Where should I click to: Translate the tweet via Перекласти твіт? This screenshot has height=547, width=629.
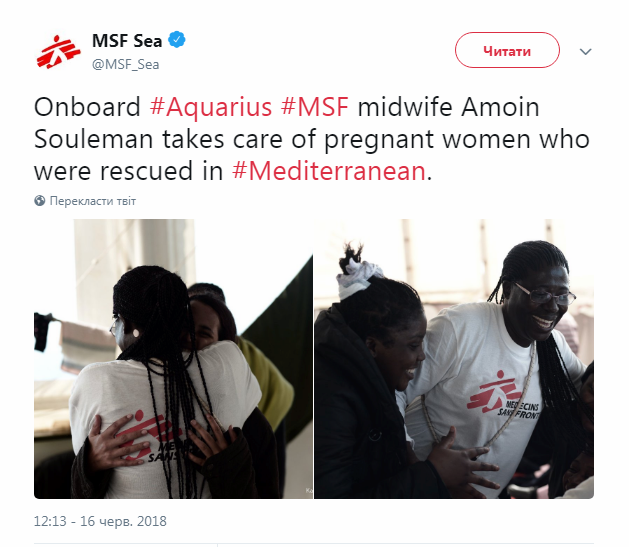[93, 201]
